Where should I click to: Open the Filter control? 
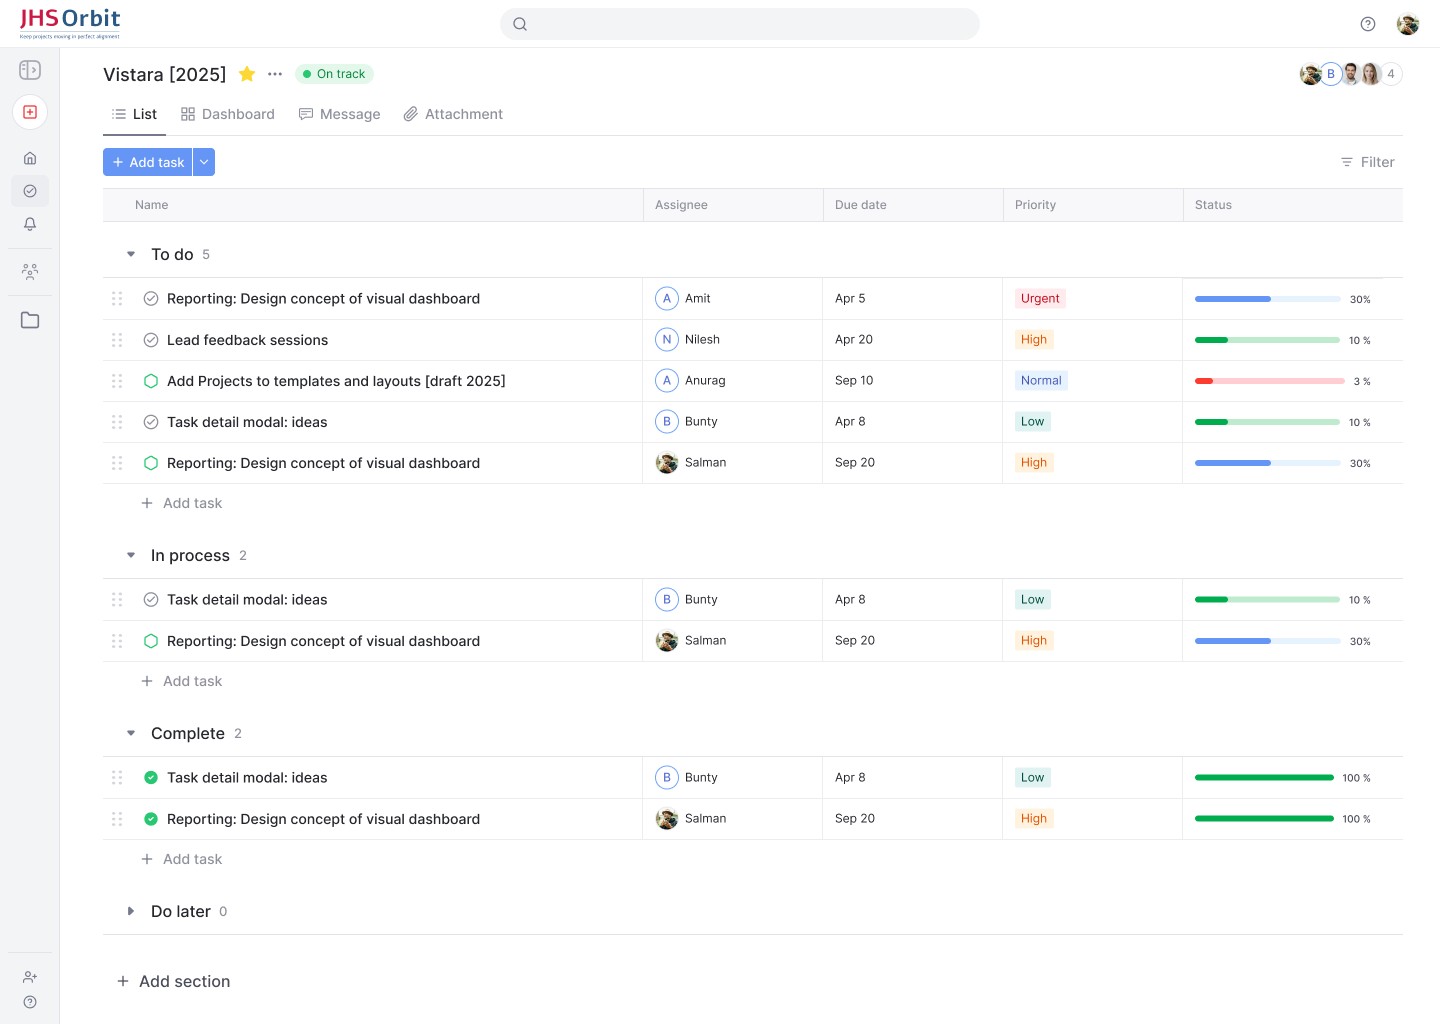1367,162
